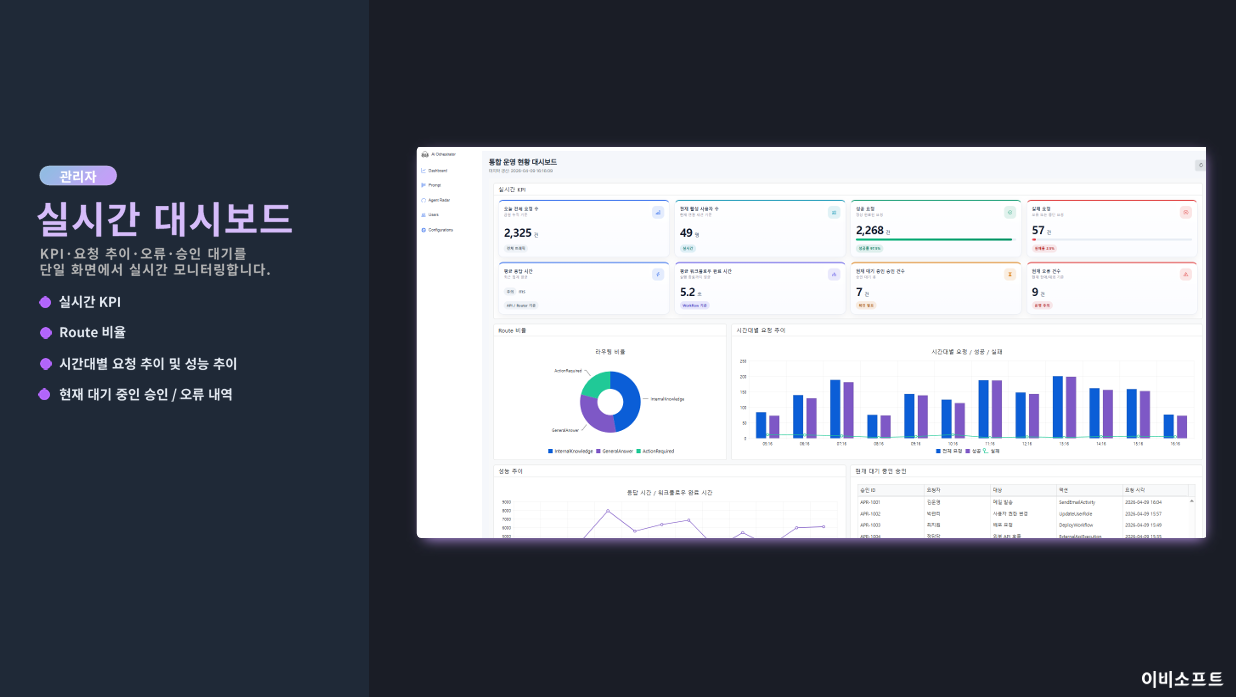The height and width of the screenshot is (697, 1236).
Task: Click lightning icon on average response card
Action: [658, 274]
